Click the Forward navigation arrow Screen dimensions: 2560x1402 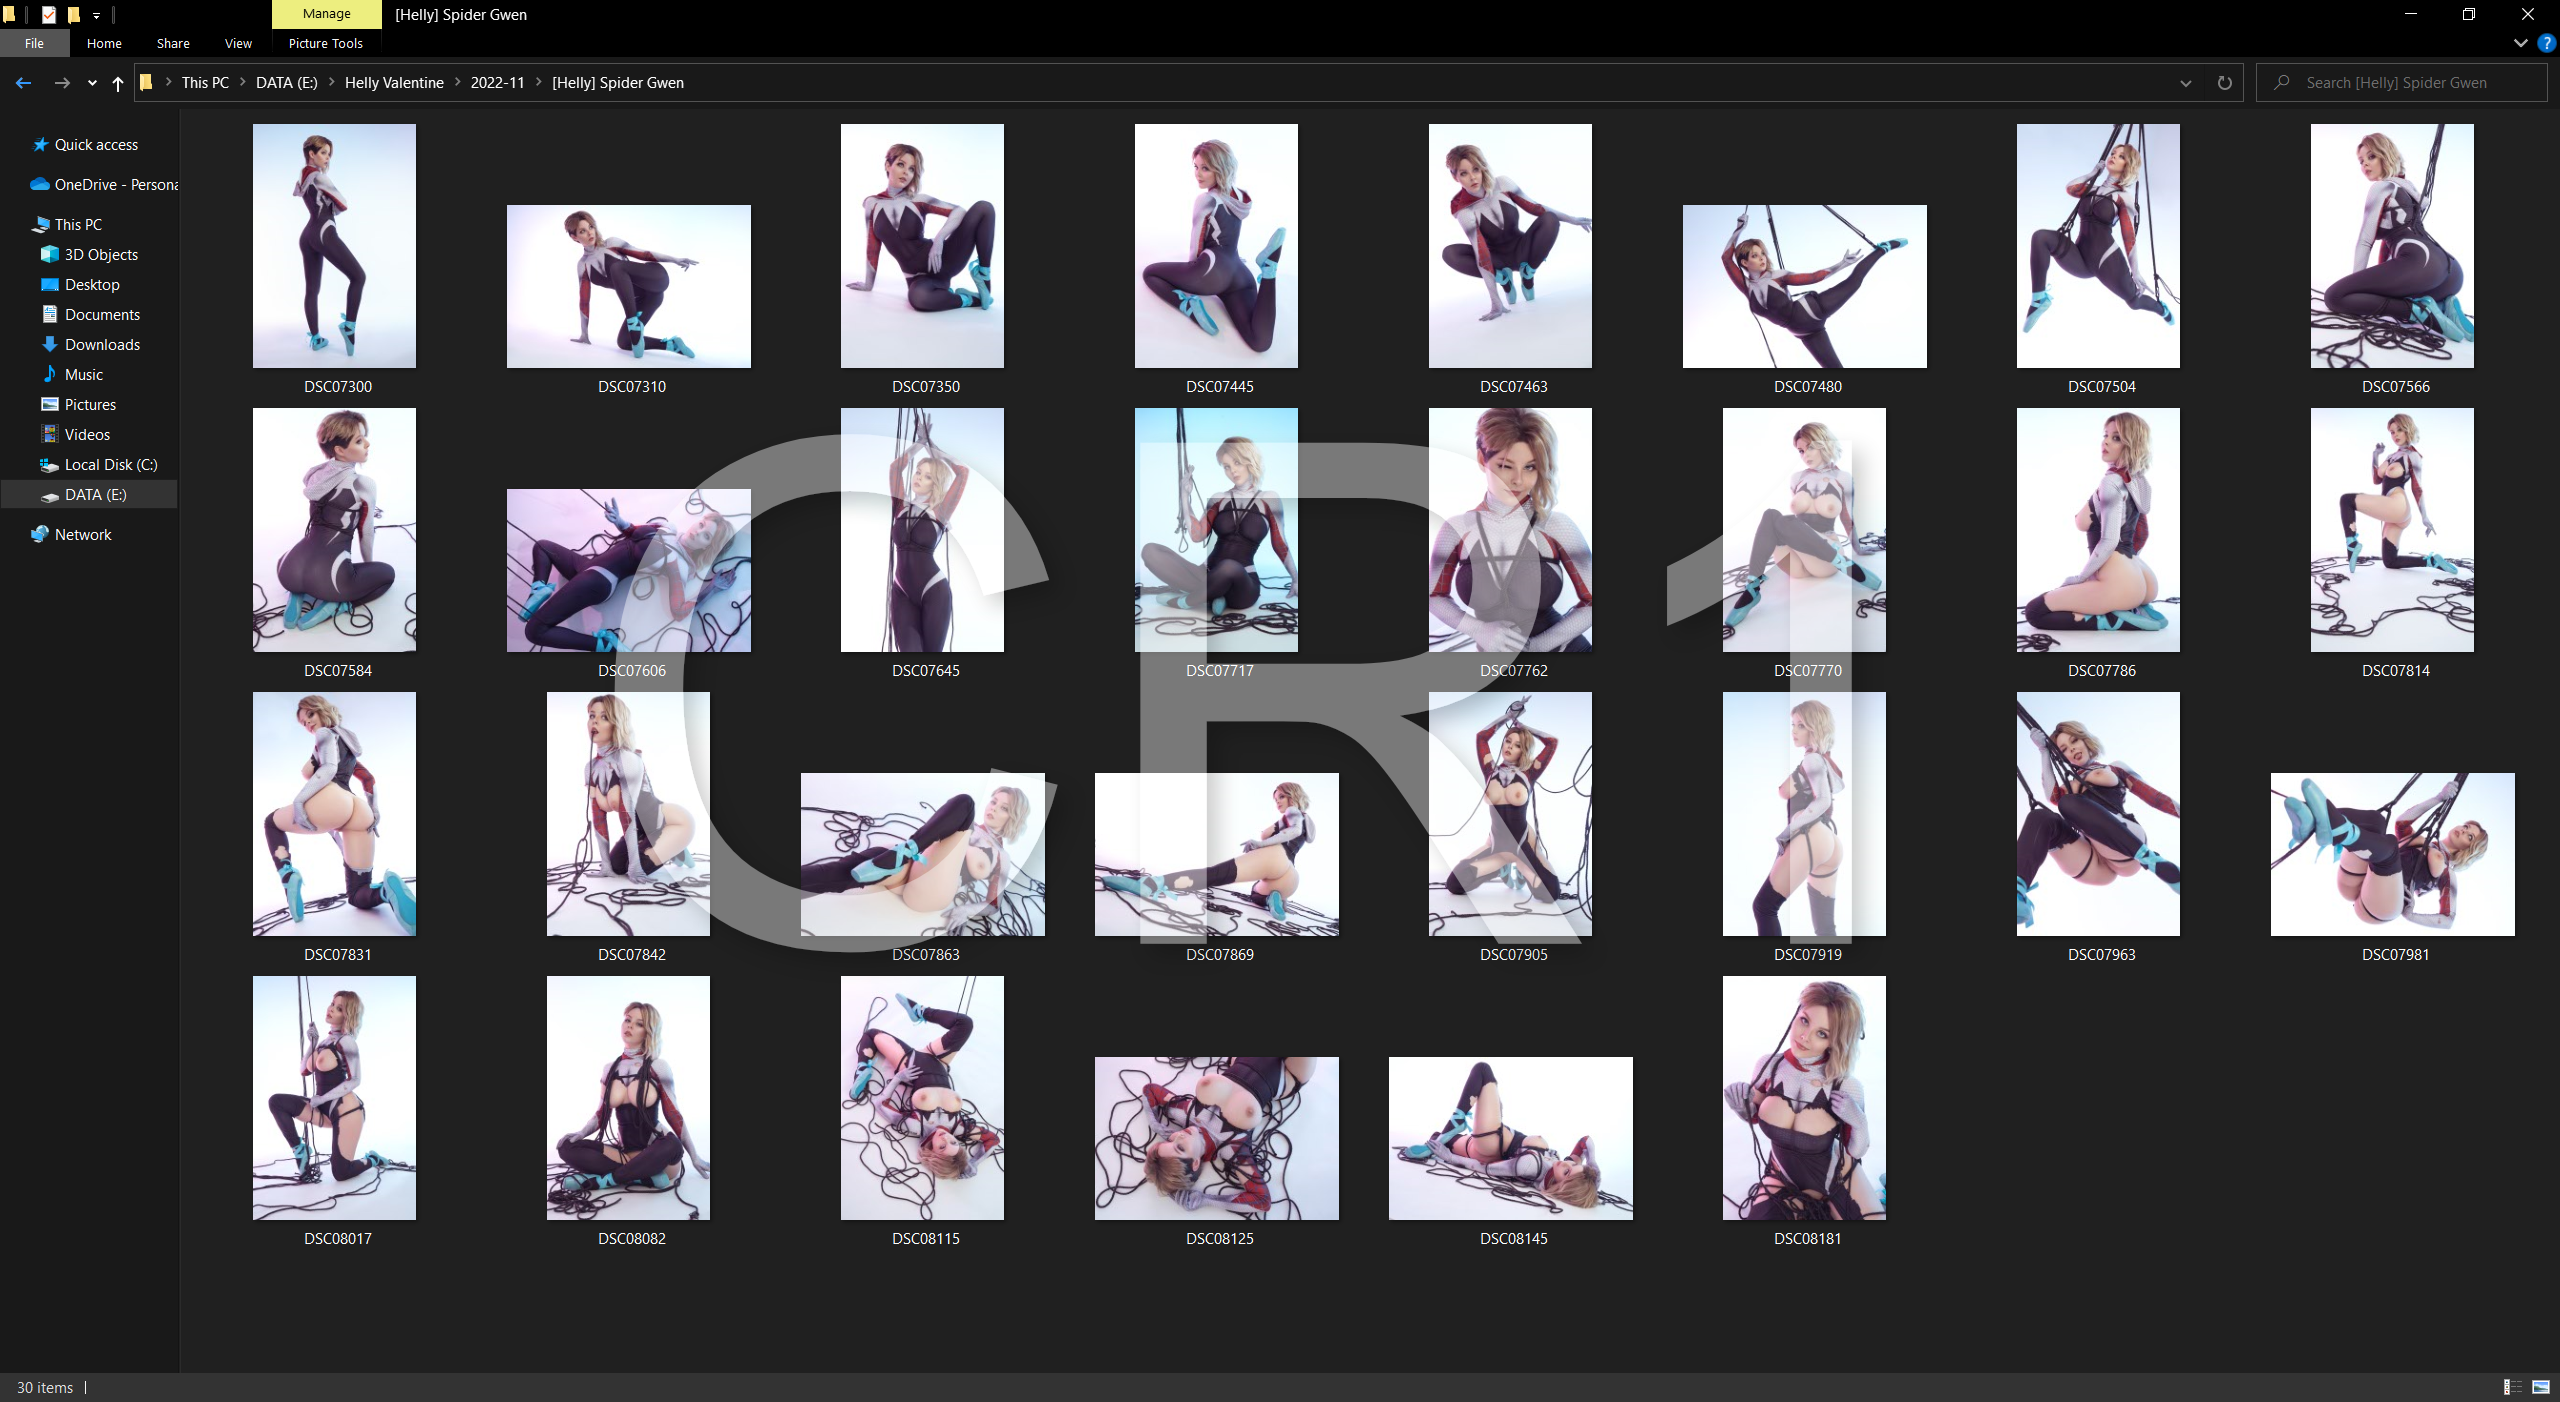(62, 83)
